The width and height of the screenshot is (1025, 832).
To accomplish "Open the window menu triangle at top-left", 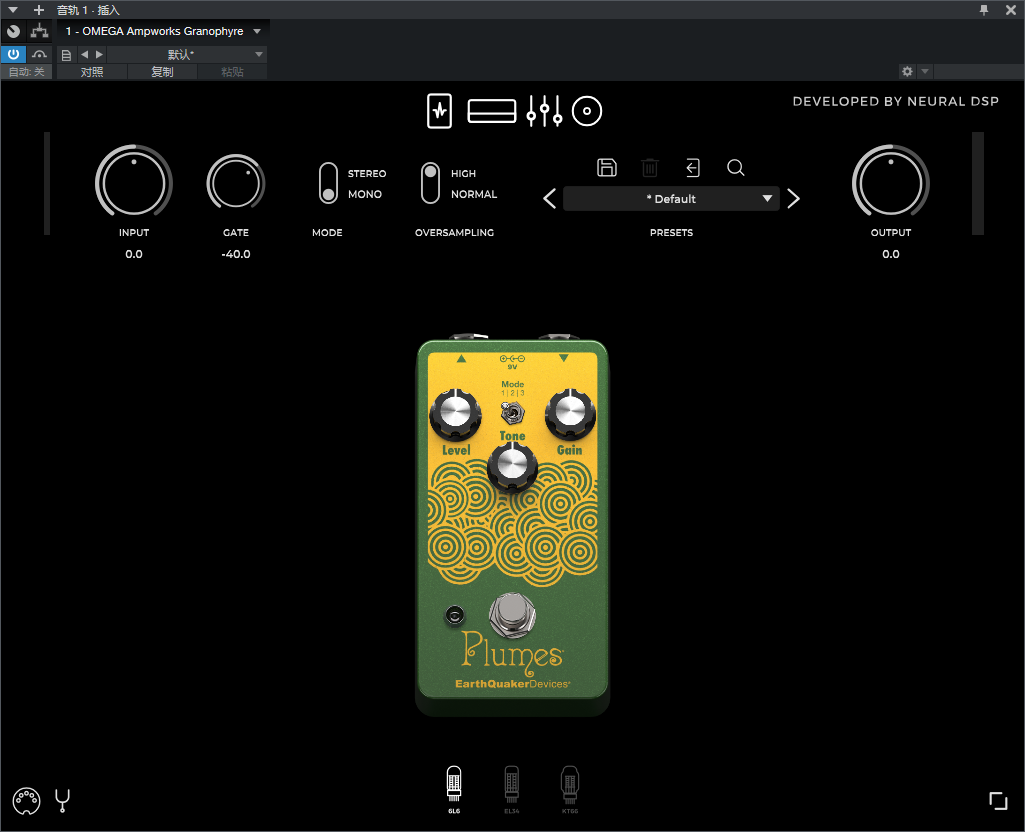I will 12,10.
